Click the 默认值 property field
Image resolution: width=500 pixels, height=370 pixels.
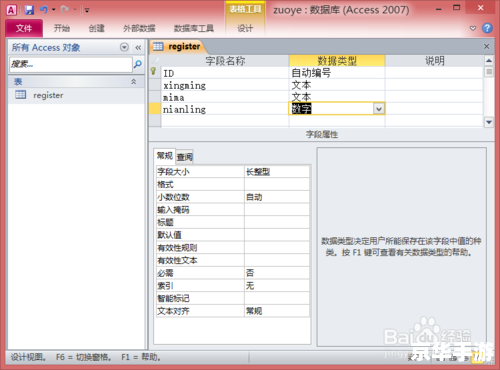[x=277, y=235]
